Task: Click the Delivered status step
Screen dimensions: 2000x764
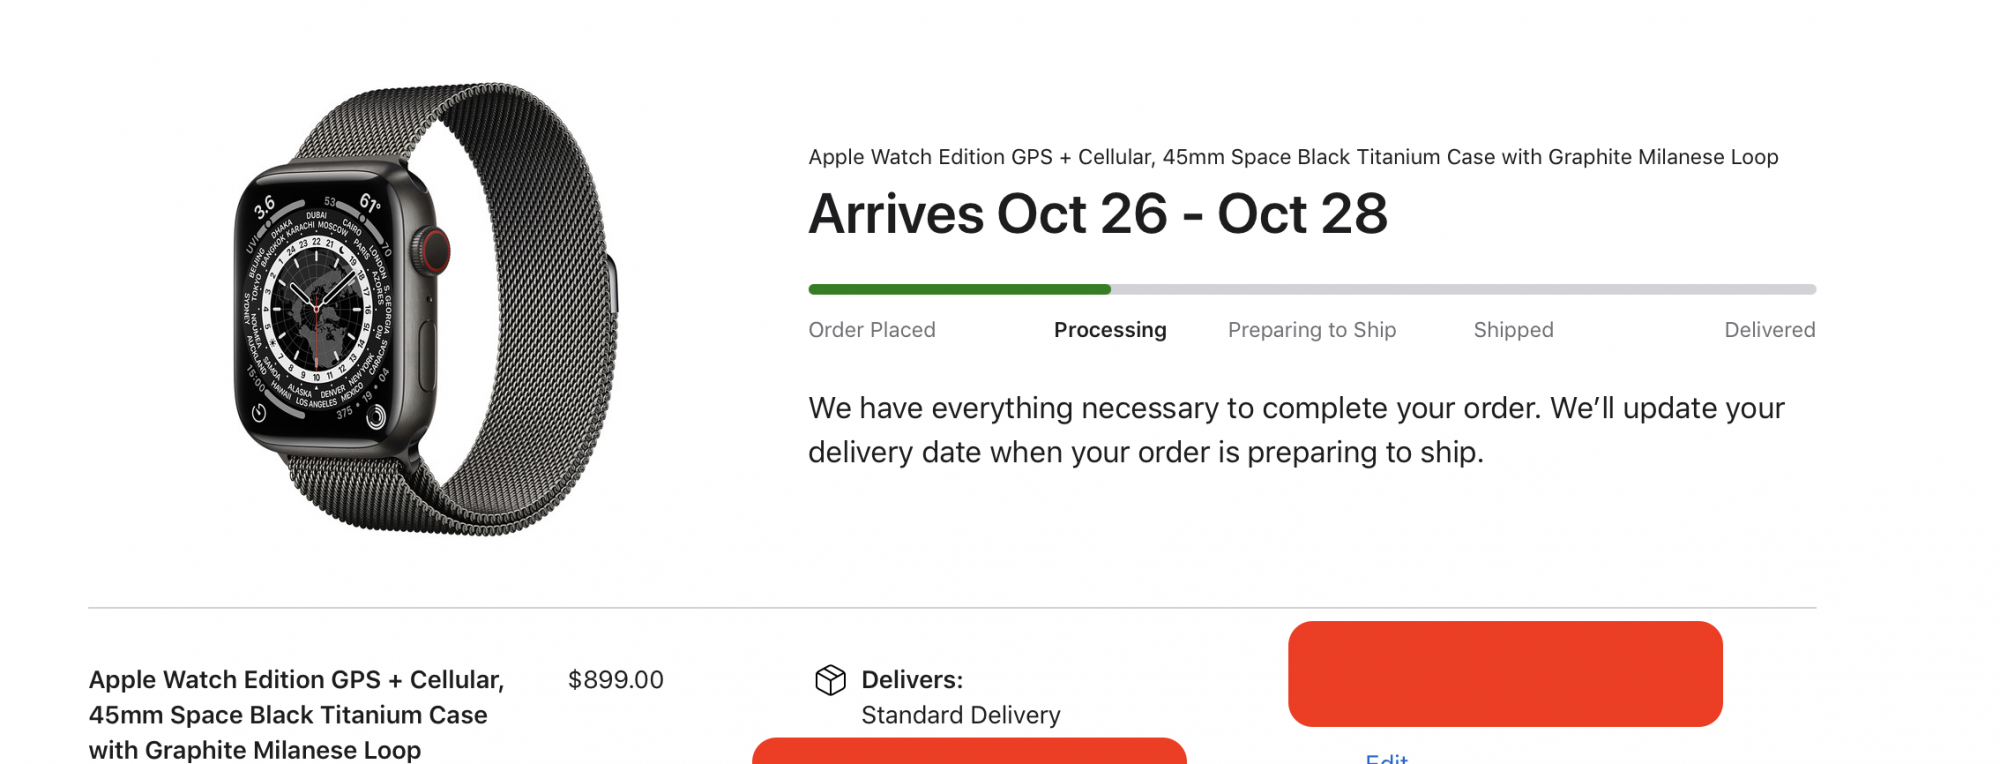Action: click(1769, 330)
